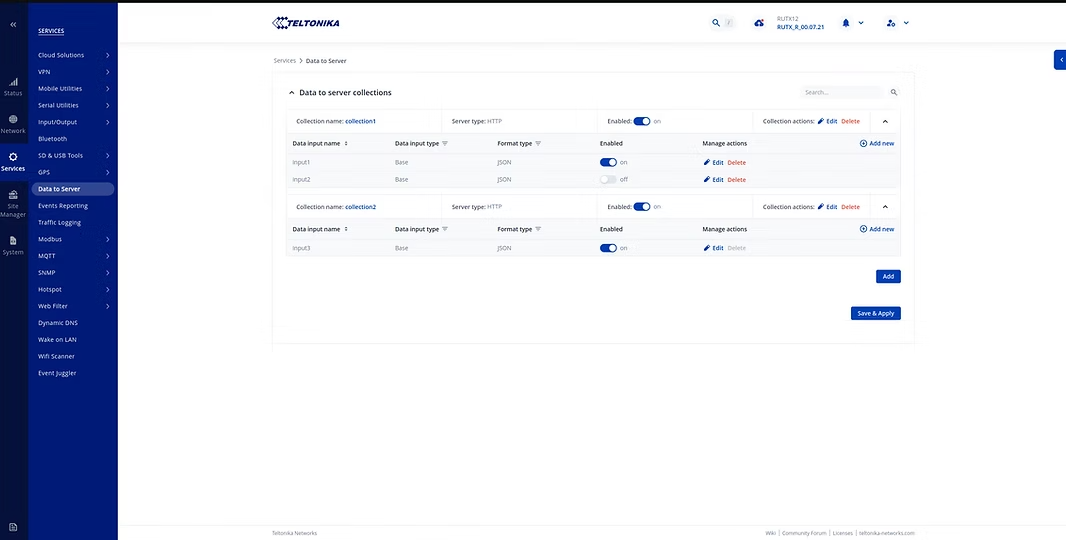The image size is (1066, 540).
Task: Click the collections search field
Action: [x=842, y=92]
